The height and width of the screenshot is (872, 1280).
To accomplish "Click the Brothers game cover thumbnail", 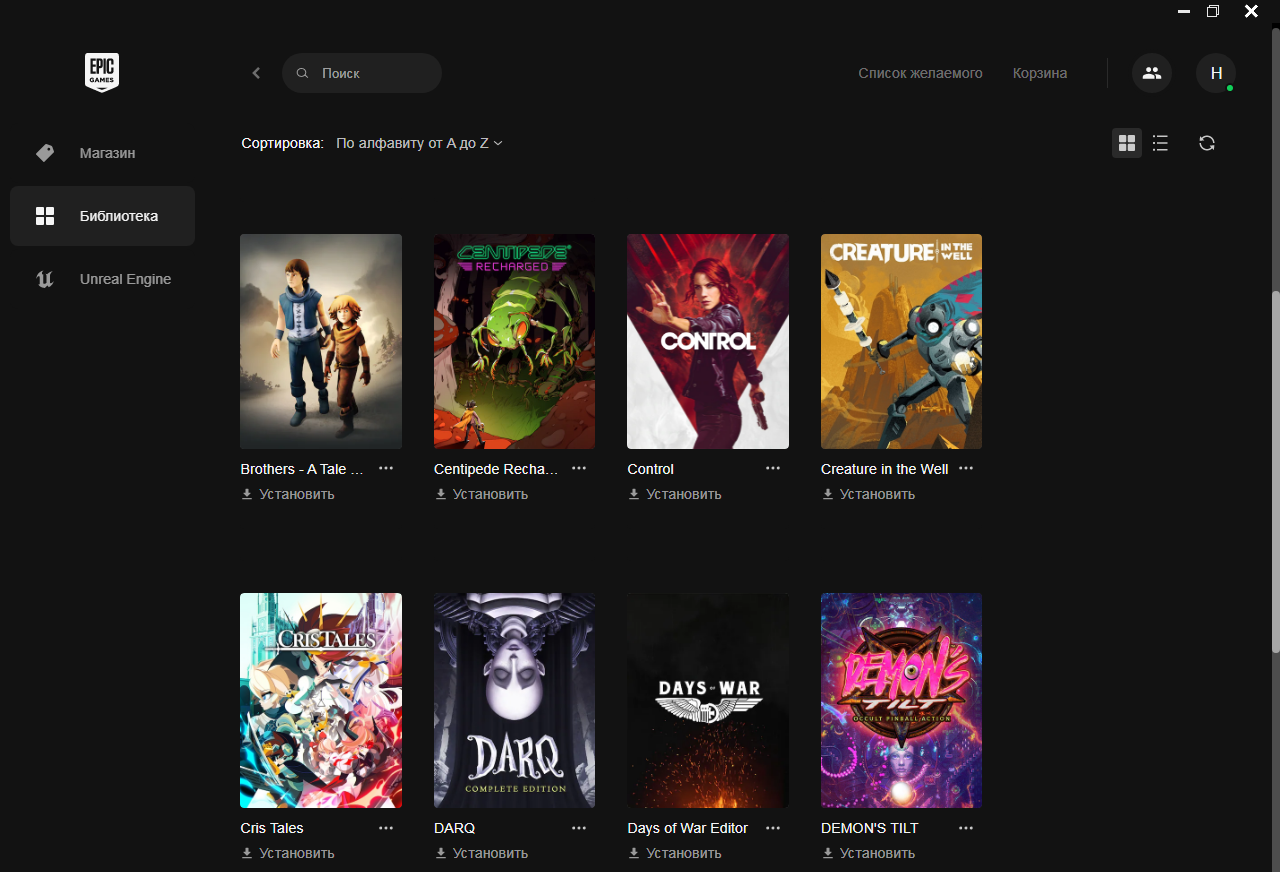I will point(321,341).
